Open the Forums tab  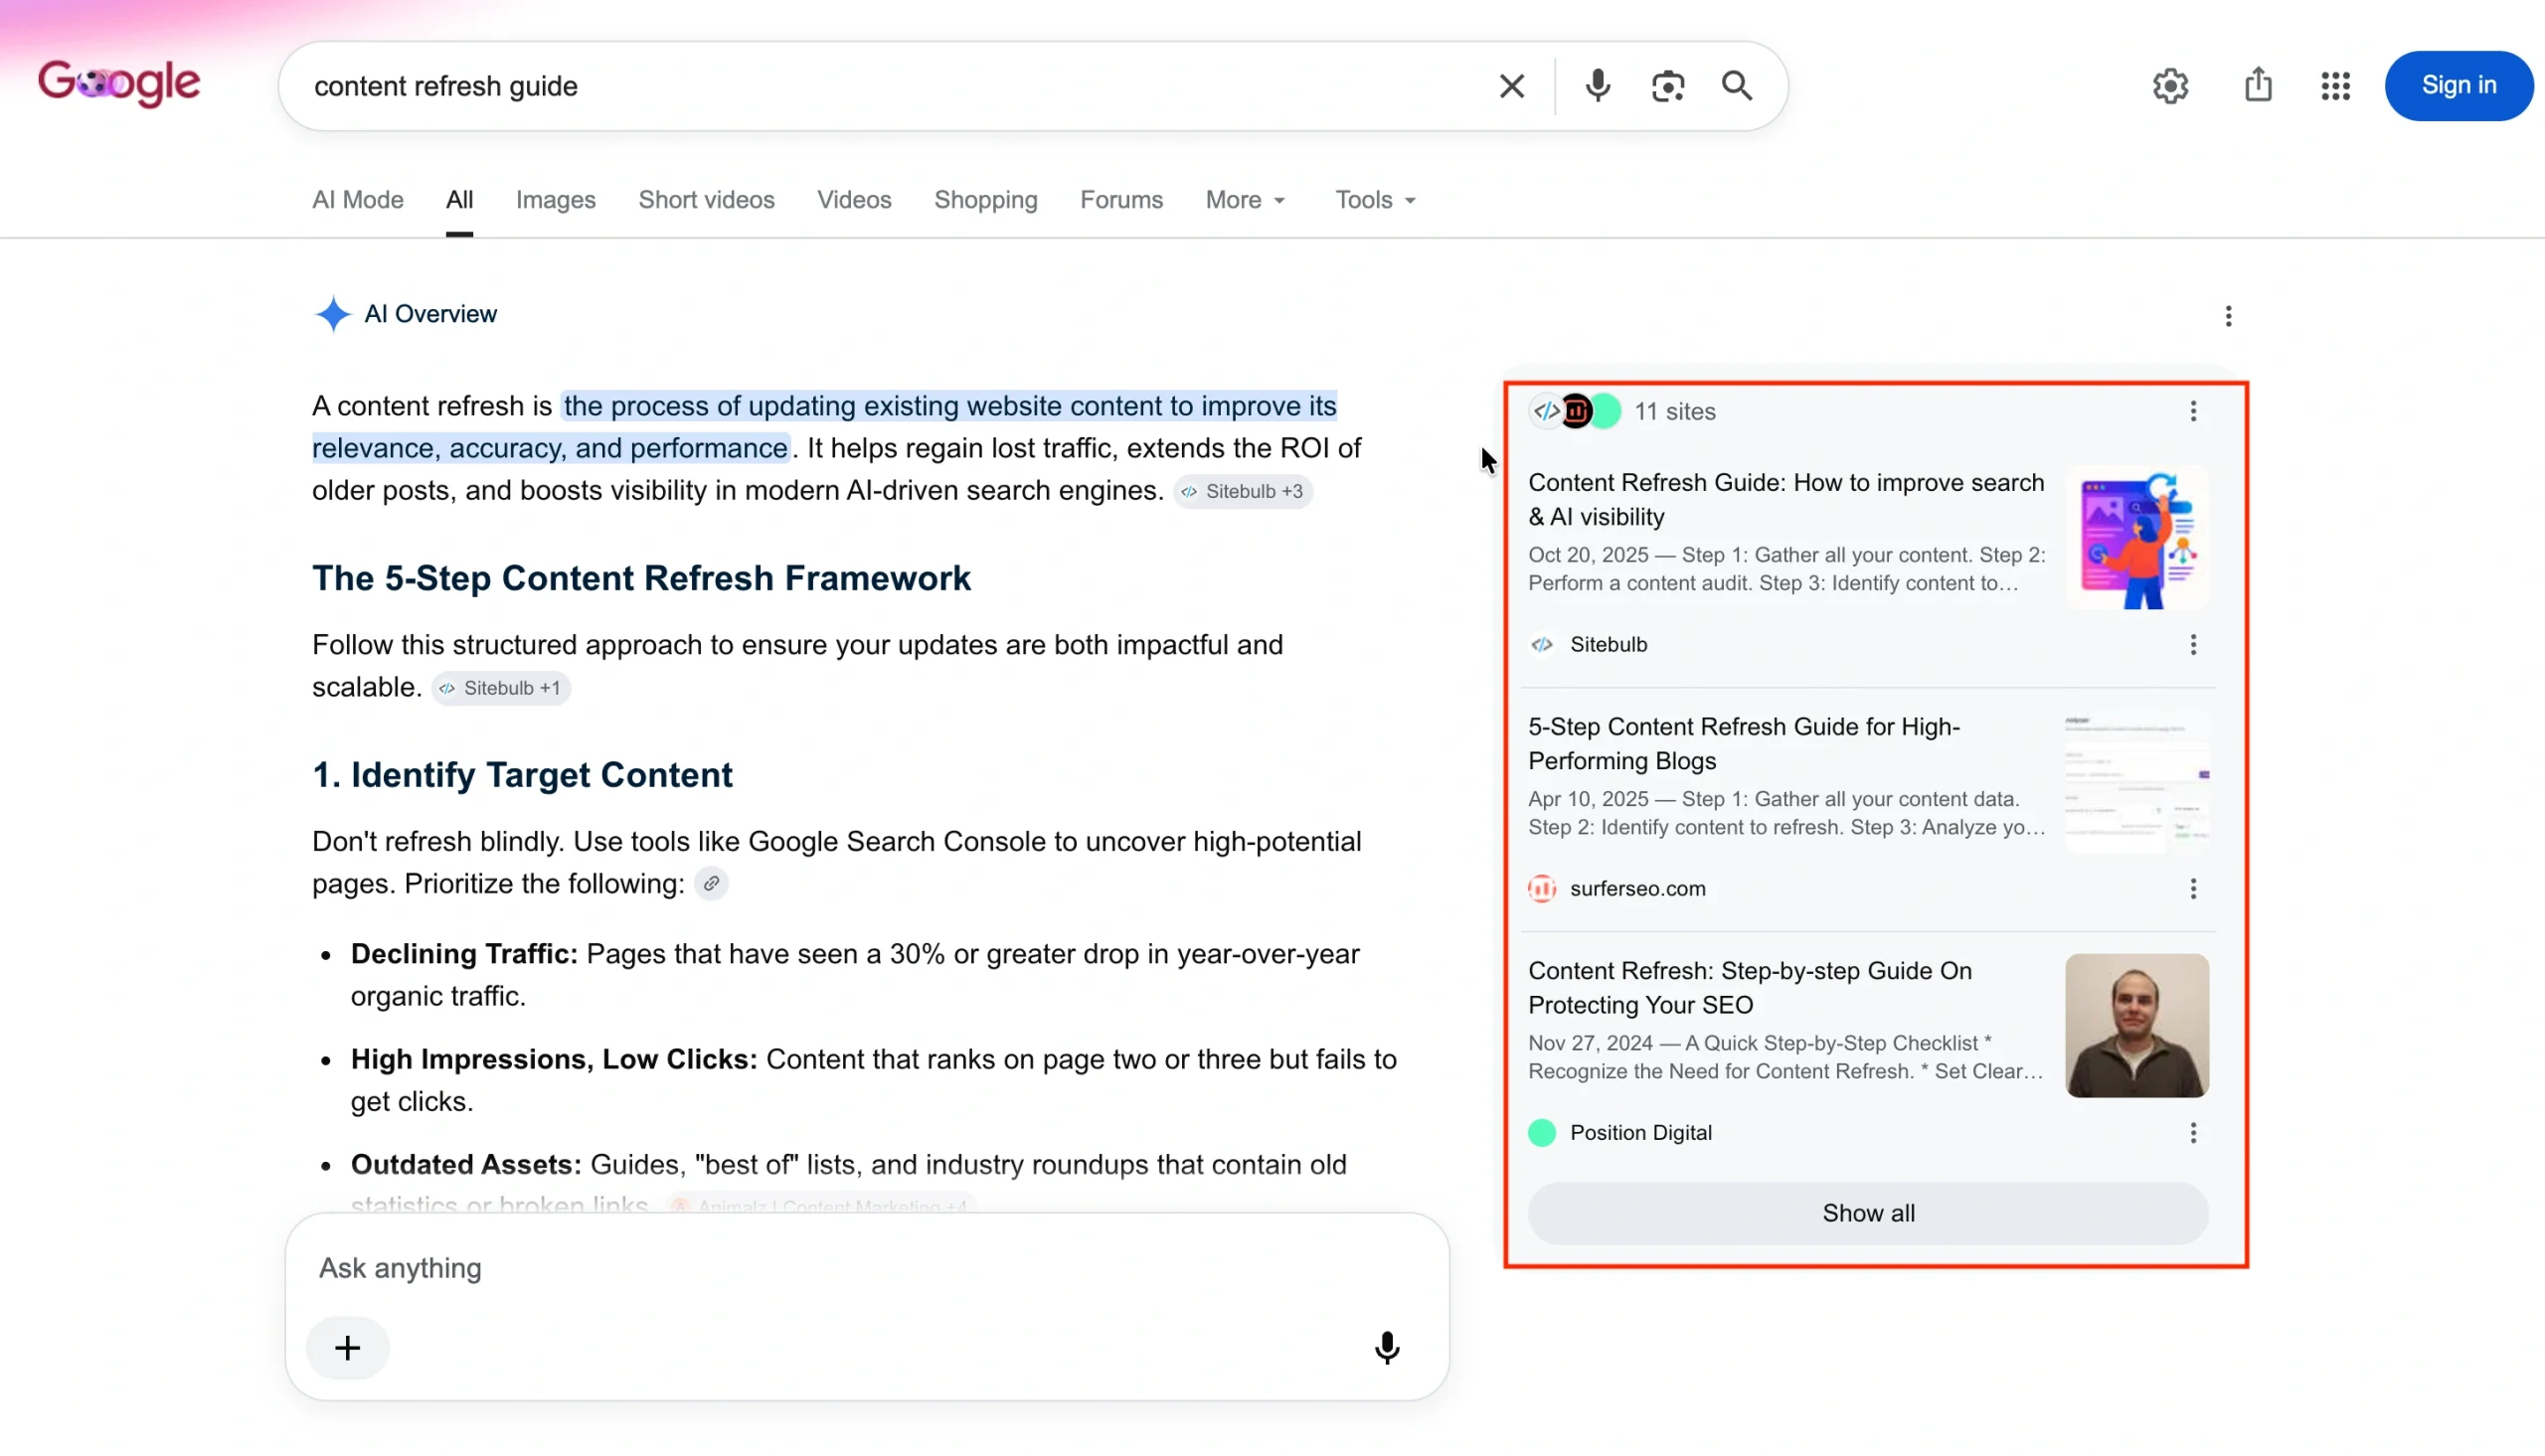click(1121, 200)
